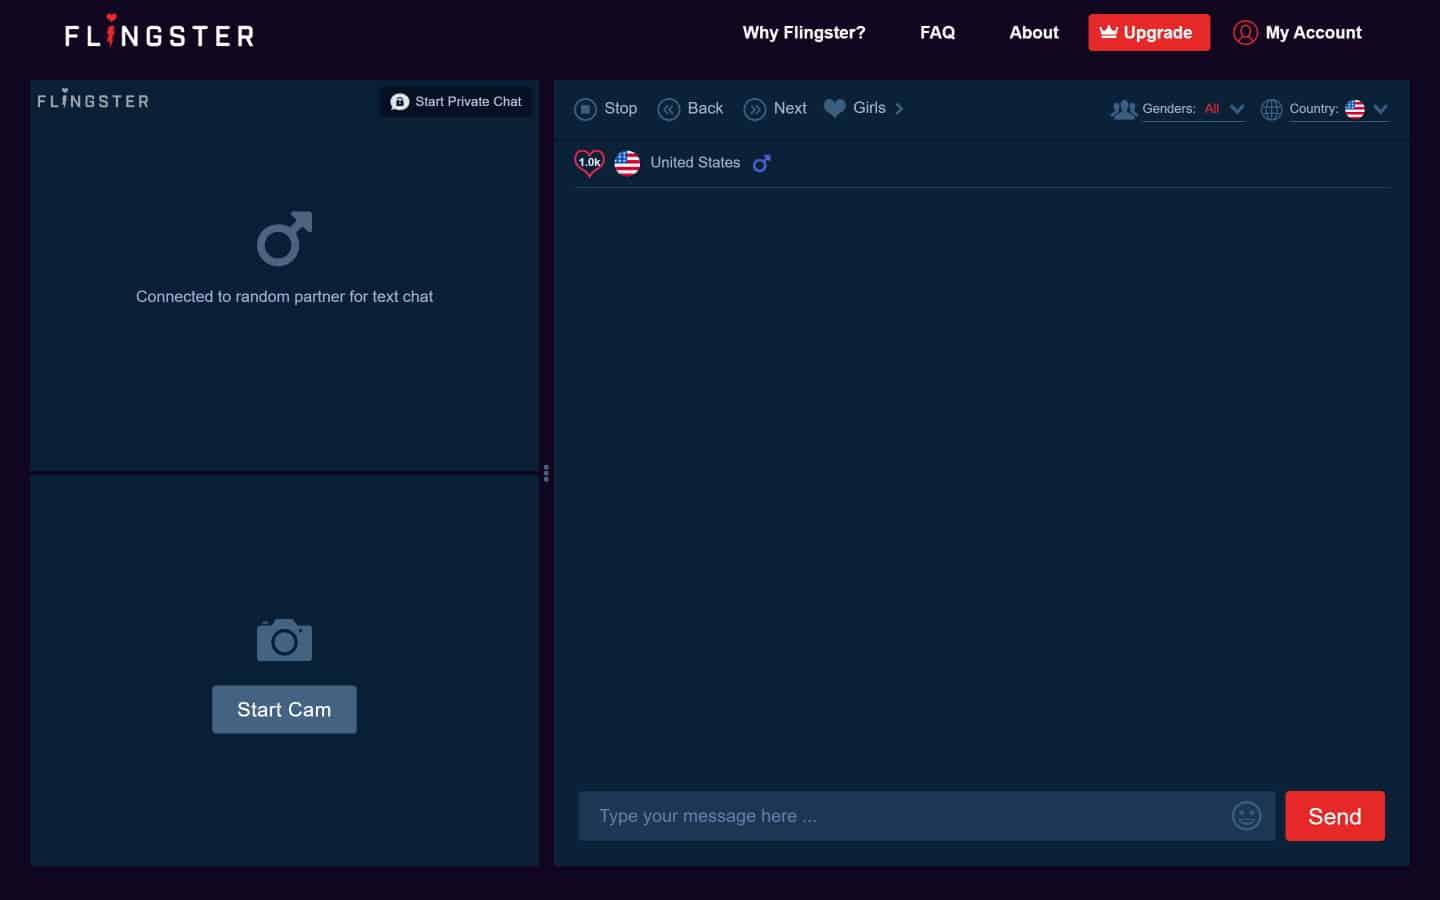The image size is (1440, 900).
Task: Click the Back double-arrow icon
Action: 668,109
